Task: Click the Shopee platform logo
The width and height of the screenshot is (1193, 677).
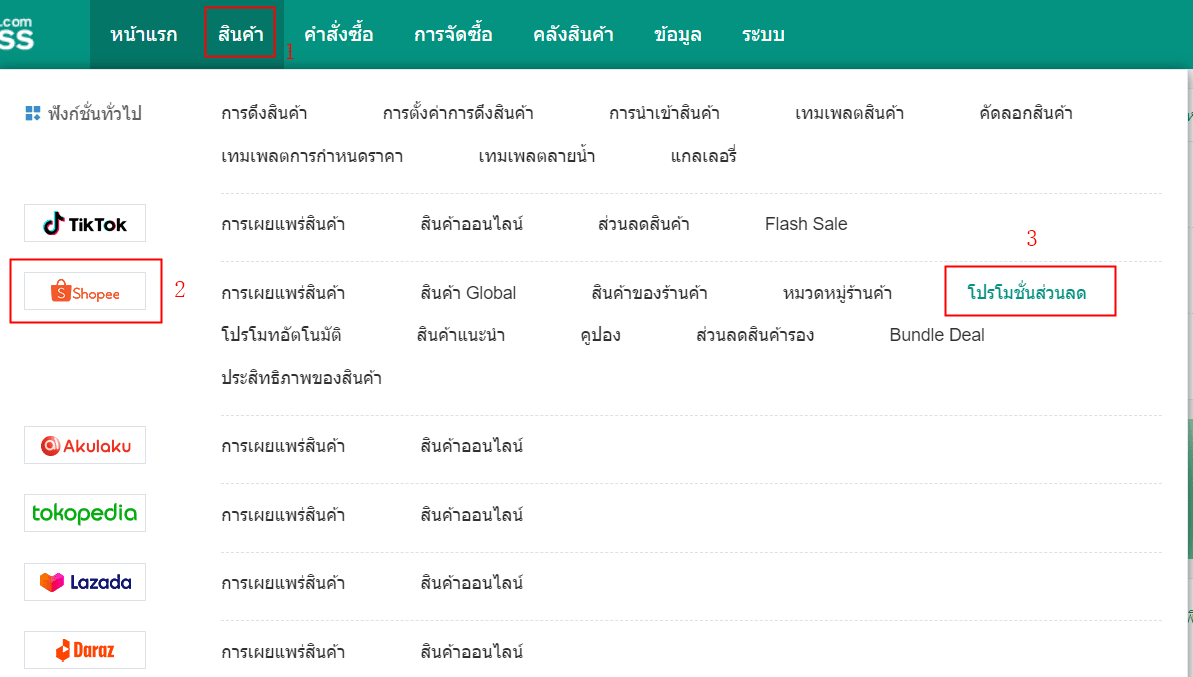Action: coord(84,291)
